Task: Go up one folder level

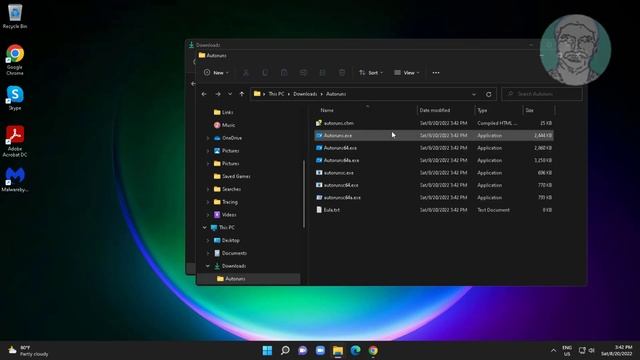Action: click(242, 94)
